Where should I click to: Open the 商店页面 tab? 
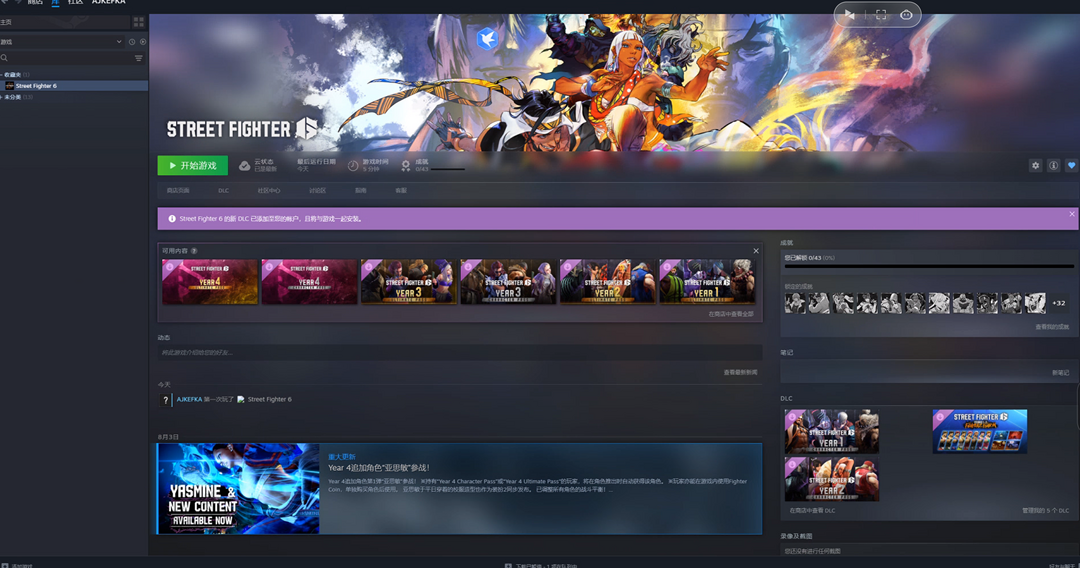178,191
